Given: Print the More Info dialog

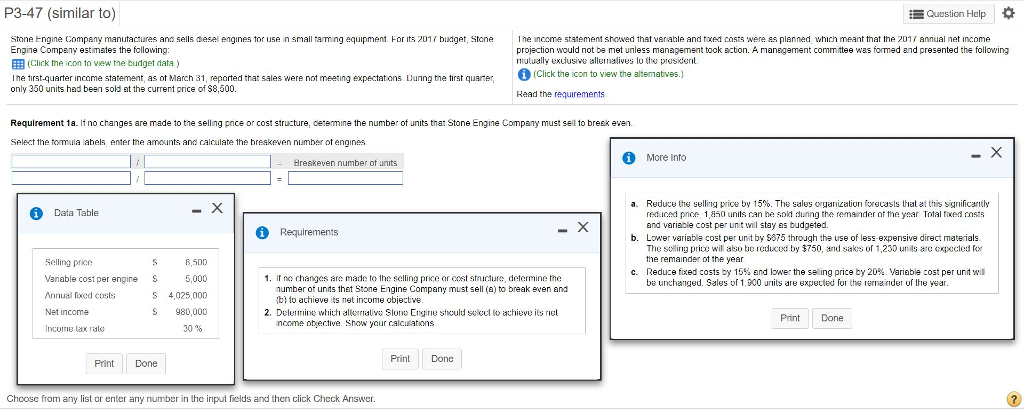Looking at the screenshot, I should 790,318.
